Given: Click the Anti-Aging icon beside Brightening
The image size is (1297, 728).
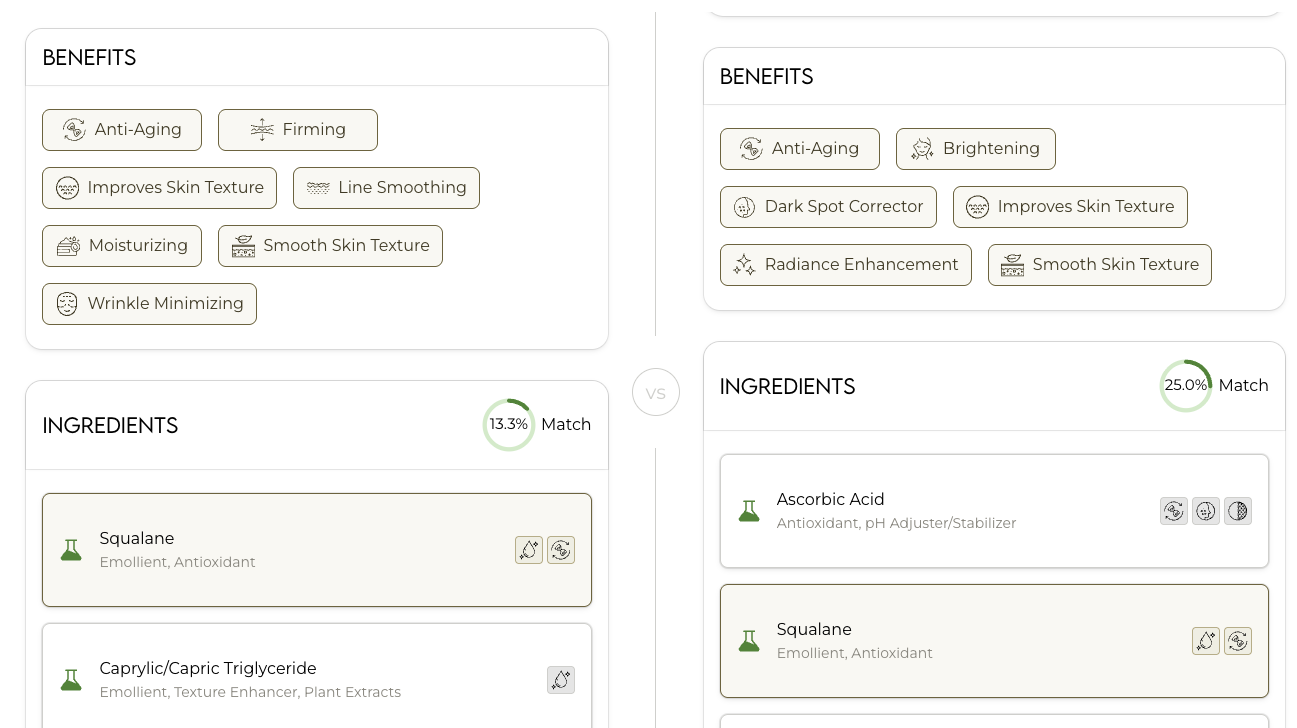Looking at the screenshot, I should [751, 149].
